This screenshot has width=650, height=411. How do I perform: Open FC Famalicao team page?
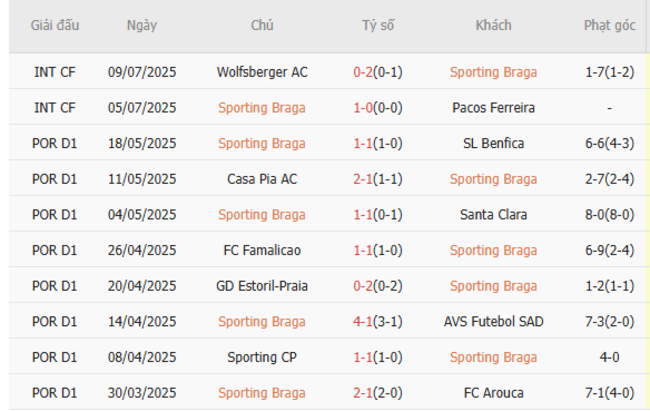[x=262, y=250]
